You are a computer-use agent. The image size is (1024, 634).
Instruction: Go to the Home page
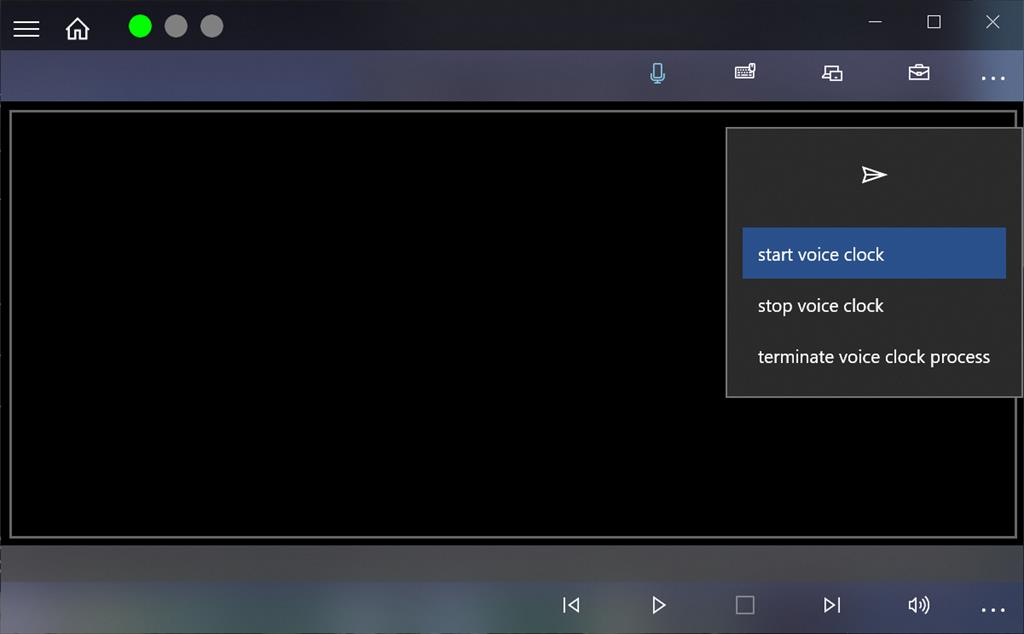[x=77, y=28]
